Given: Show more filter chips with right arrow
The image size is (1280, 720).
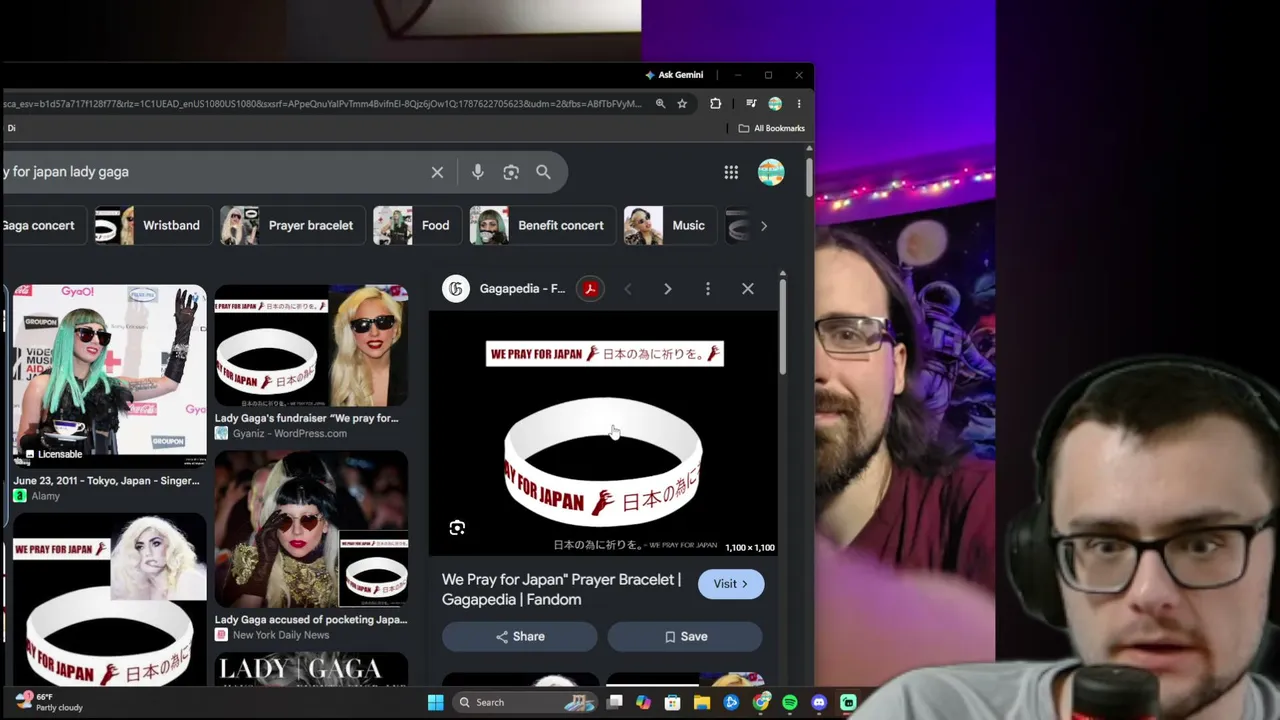Looking at the screenshot, I should click(763, 226).
